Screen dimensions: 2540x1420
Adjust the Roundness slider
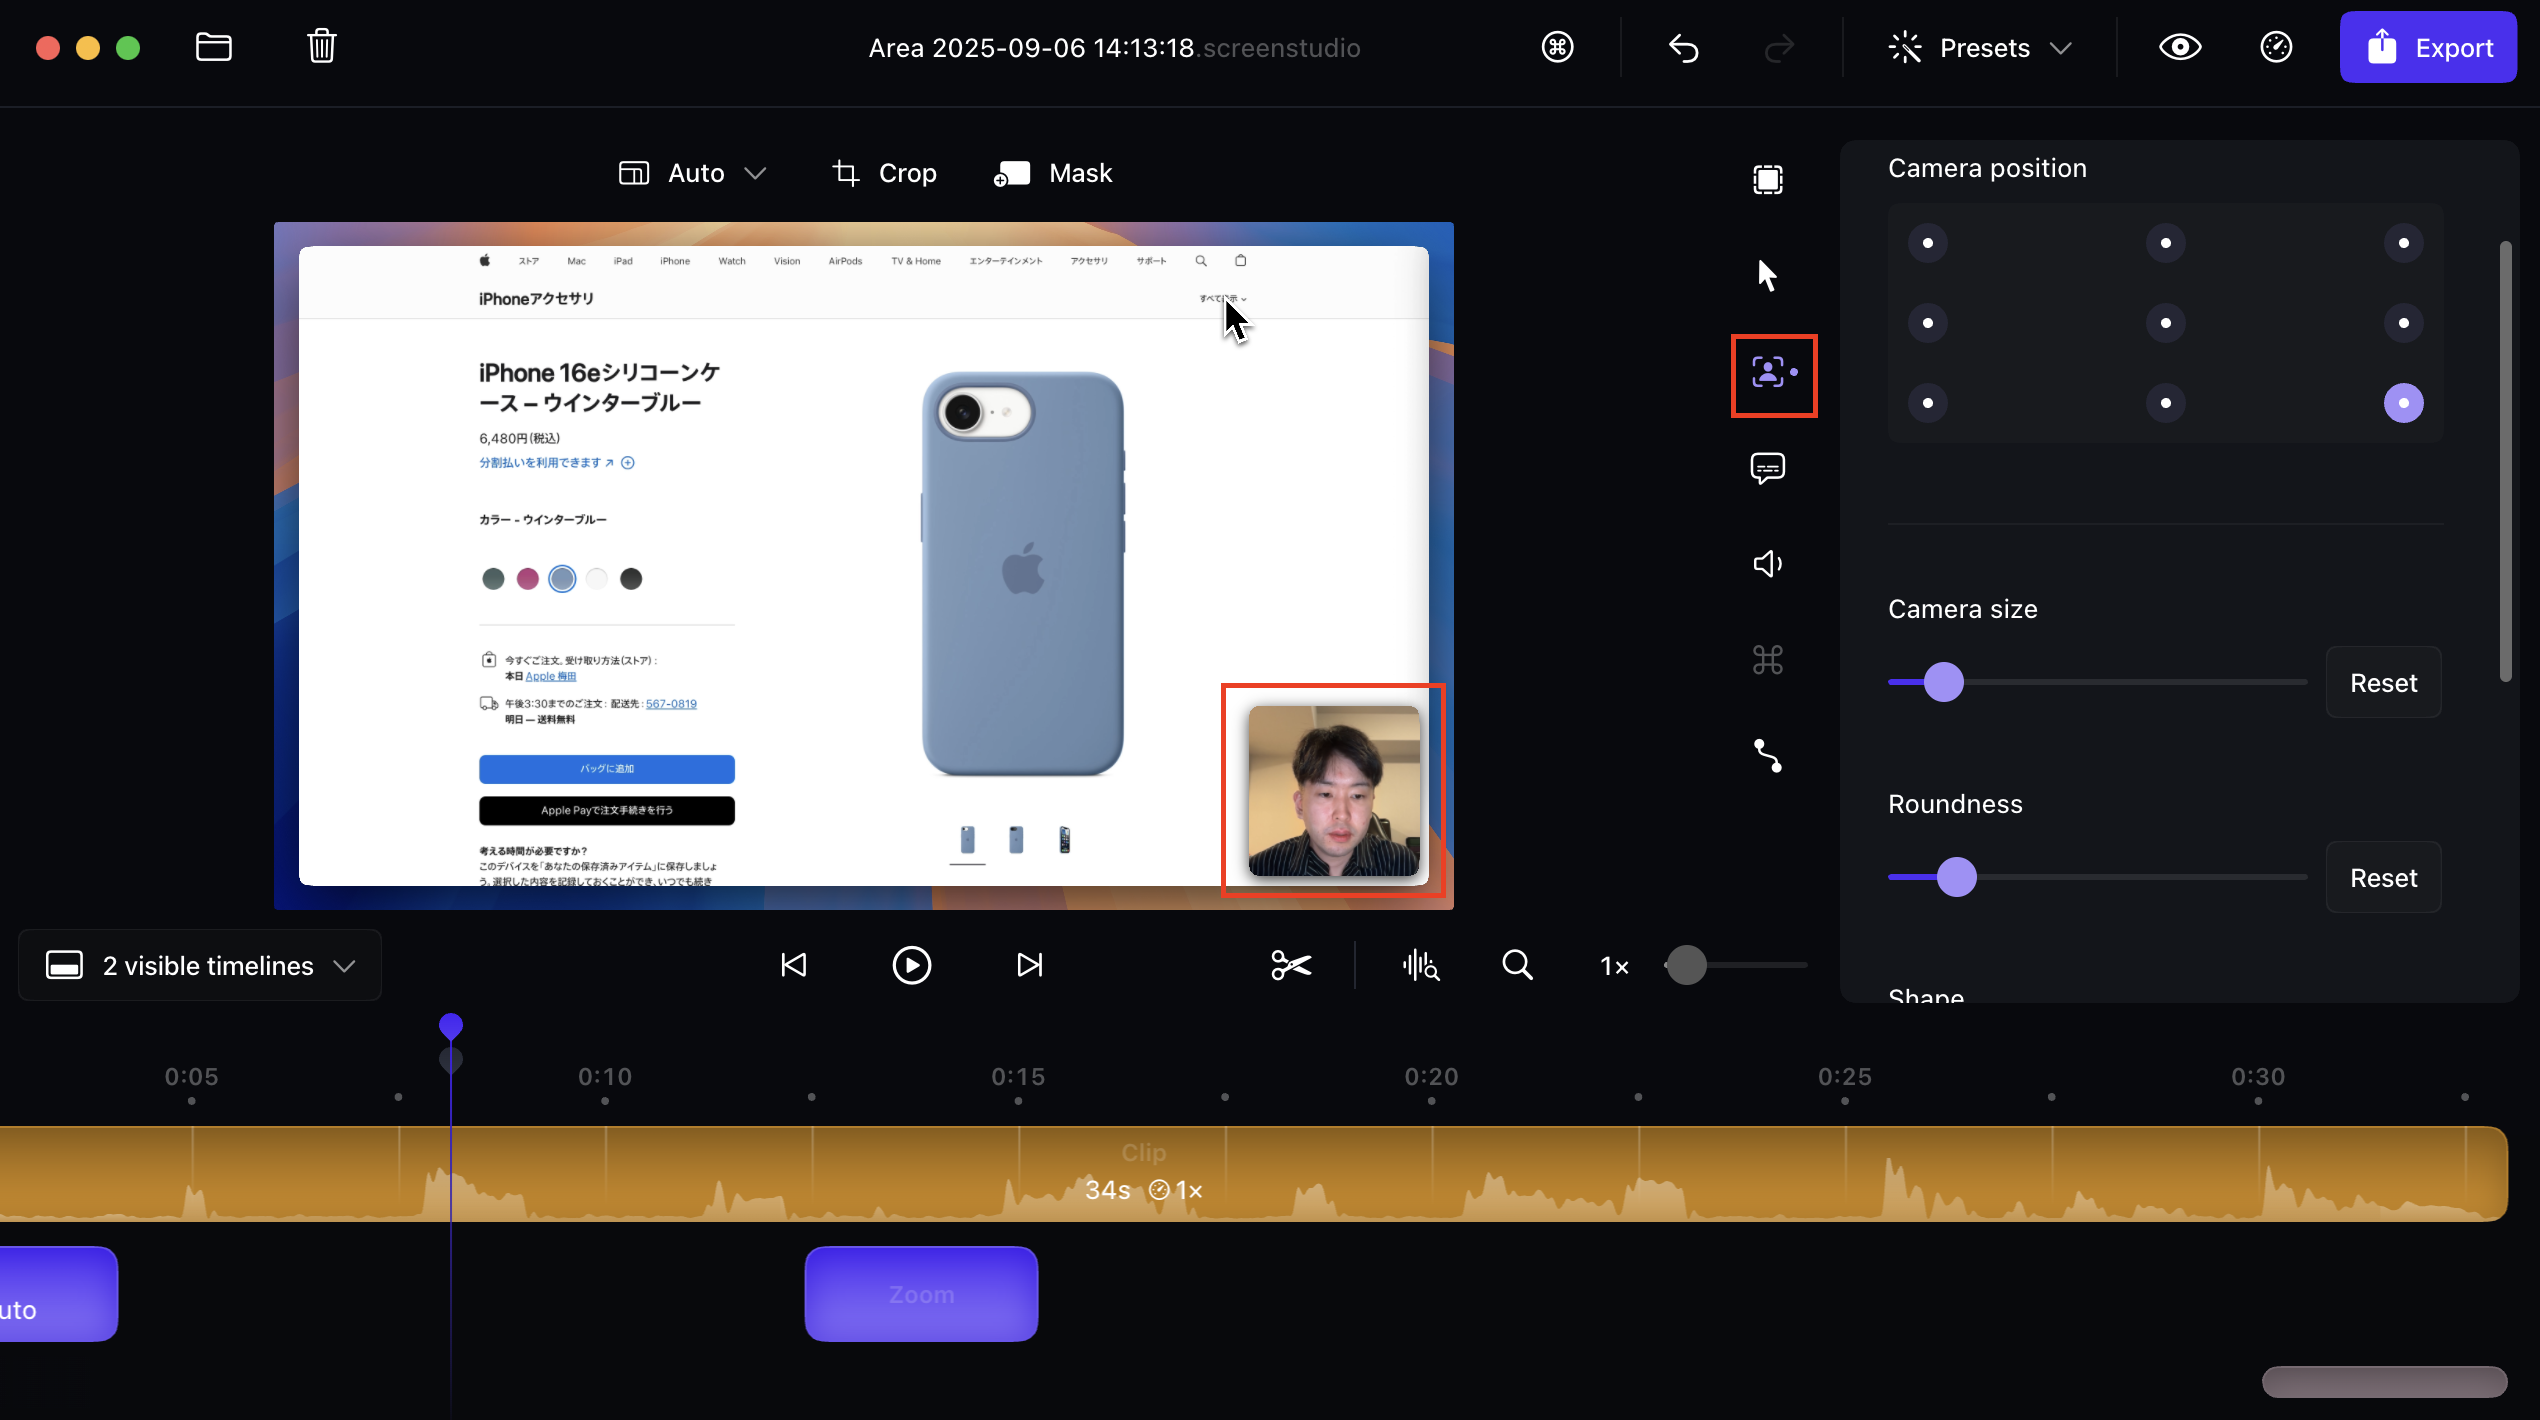point(1957,877)
